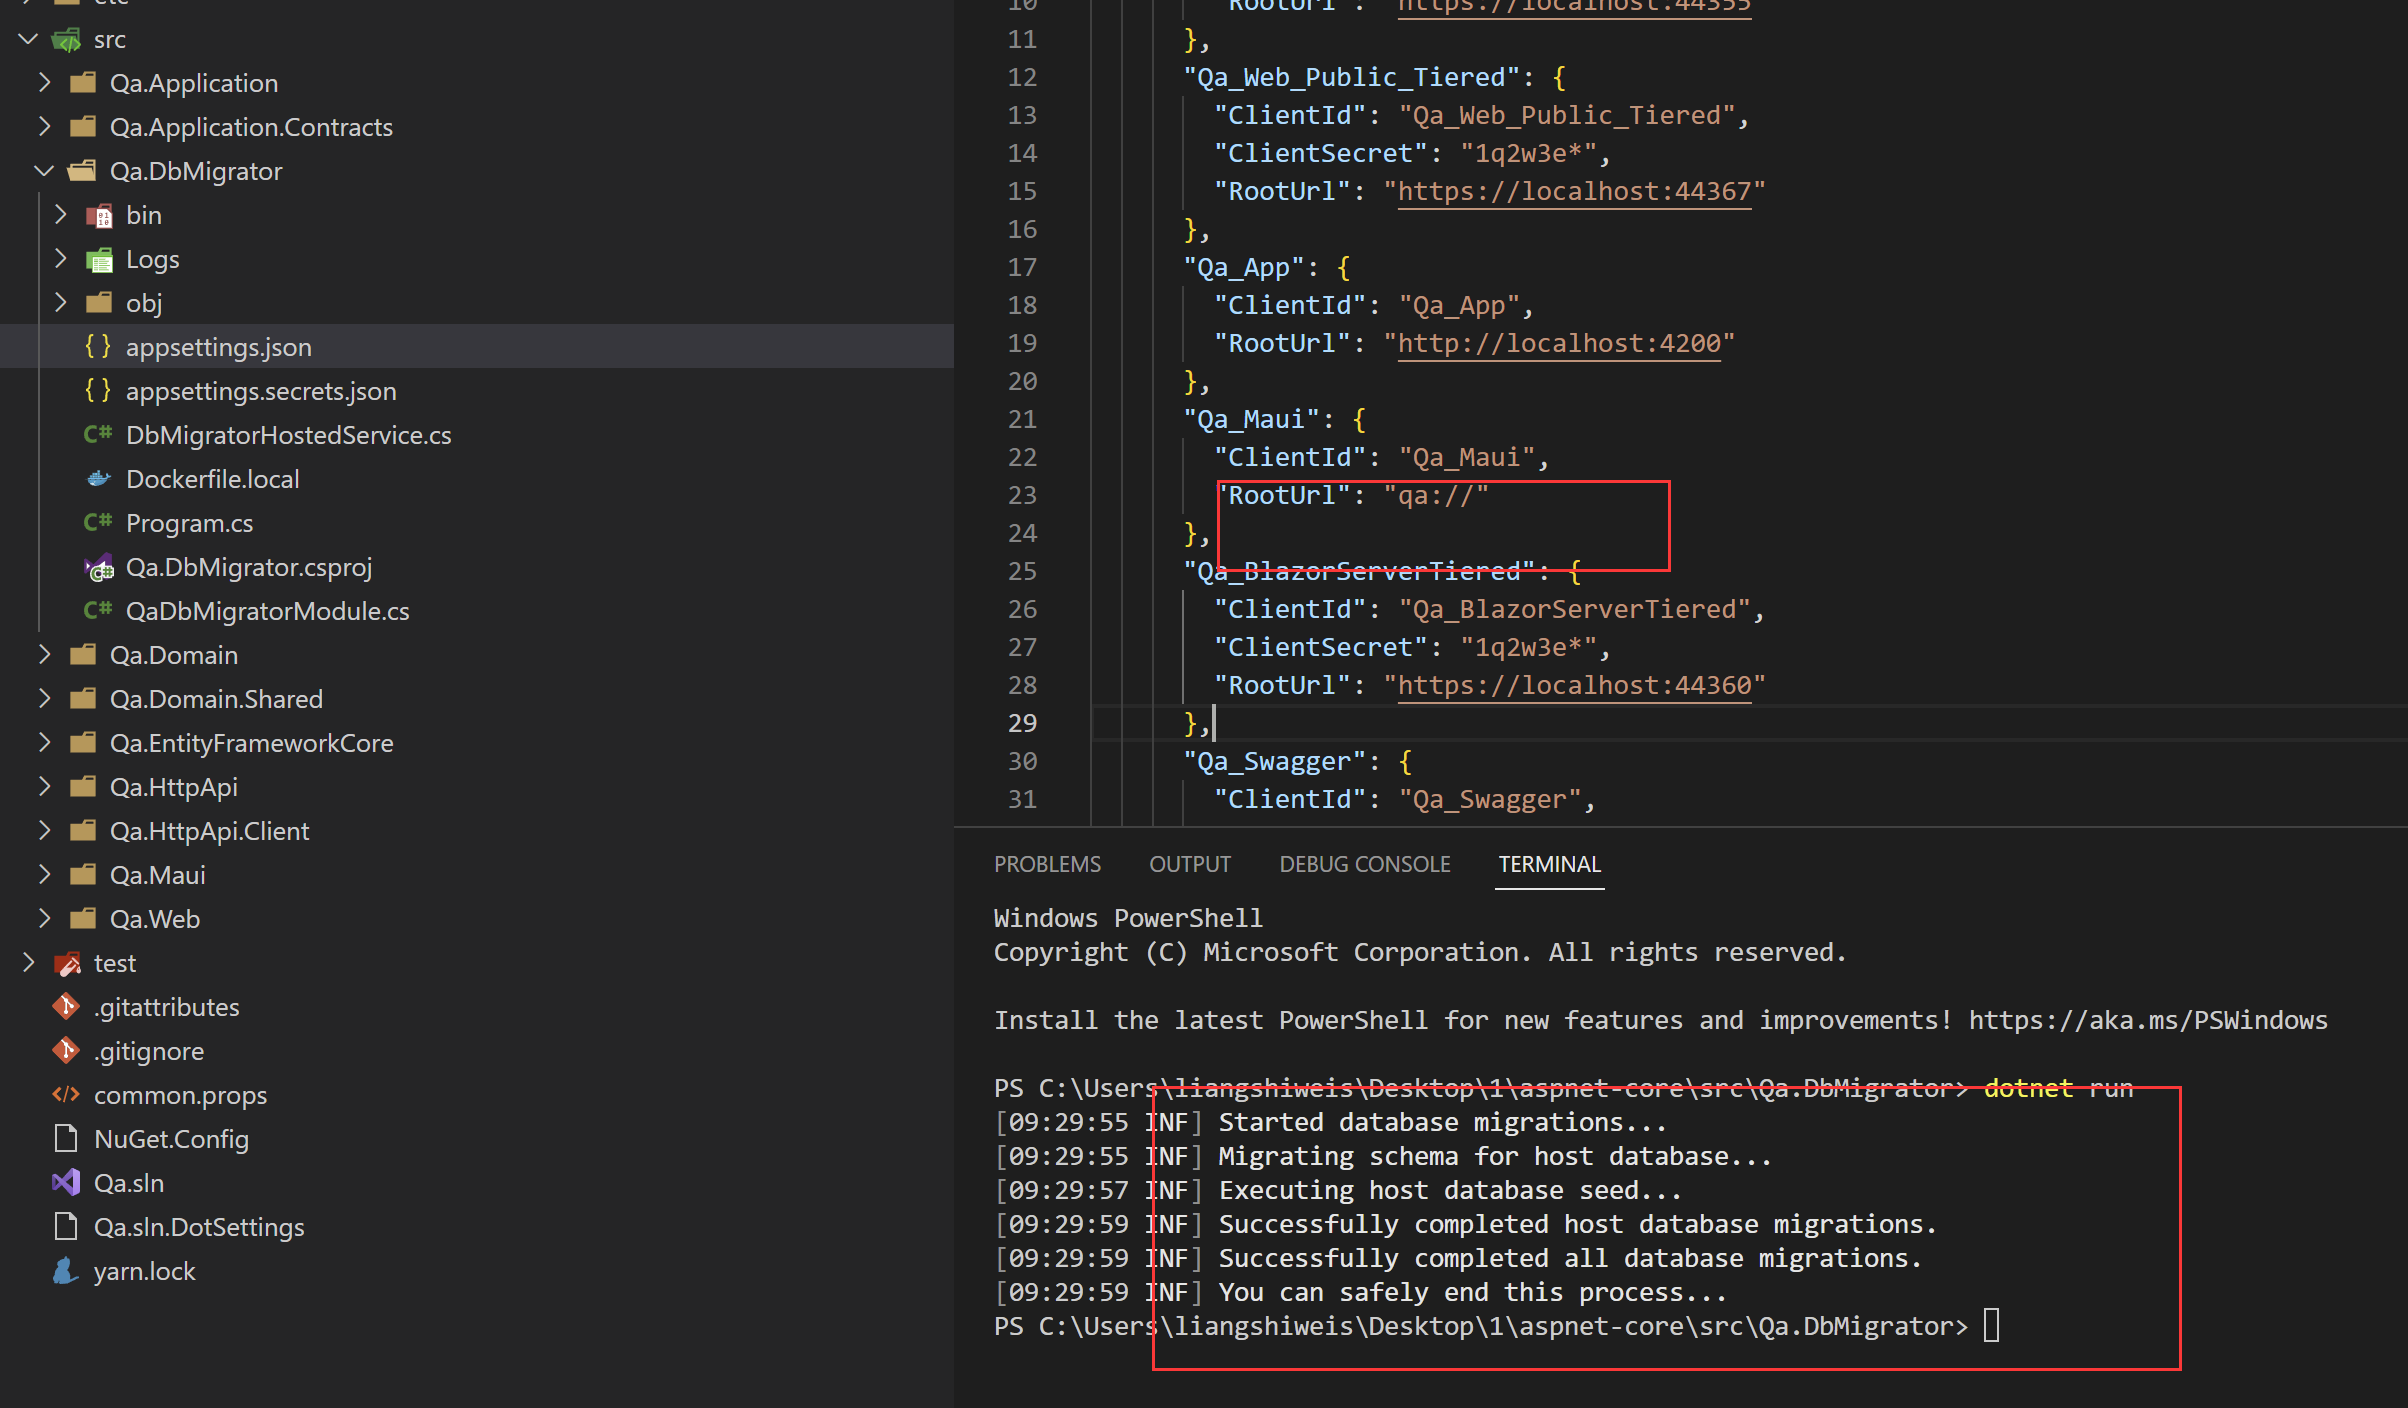
Task: Collapse the src root folder
Action: pyautogui.click(x=28, y=40)
